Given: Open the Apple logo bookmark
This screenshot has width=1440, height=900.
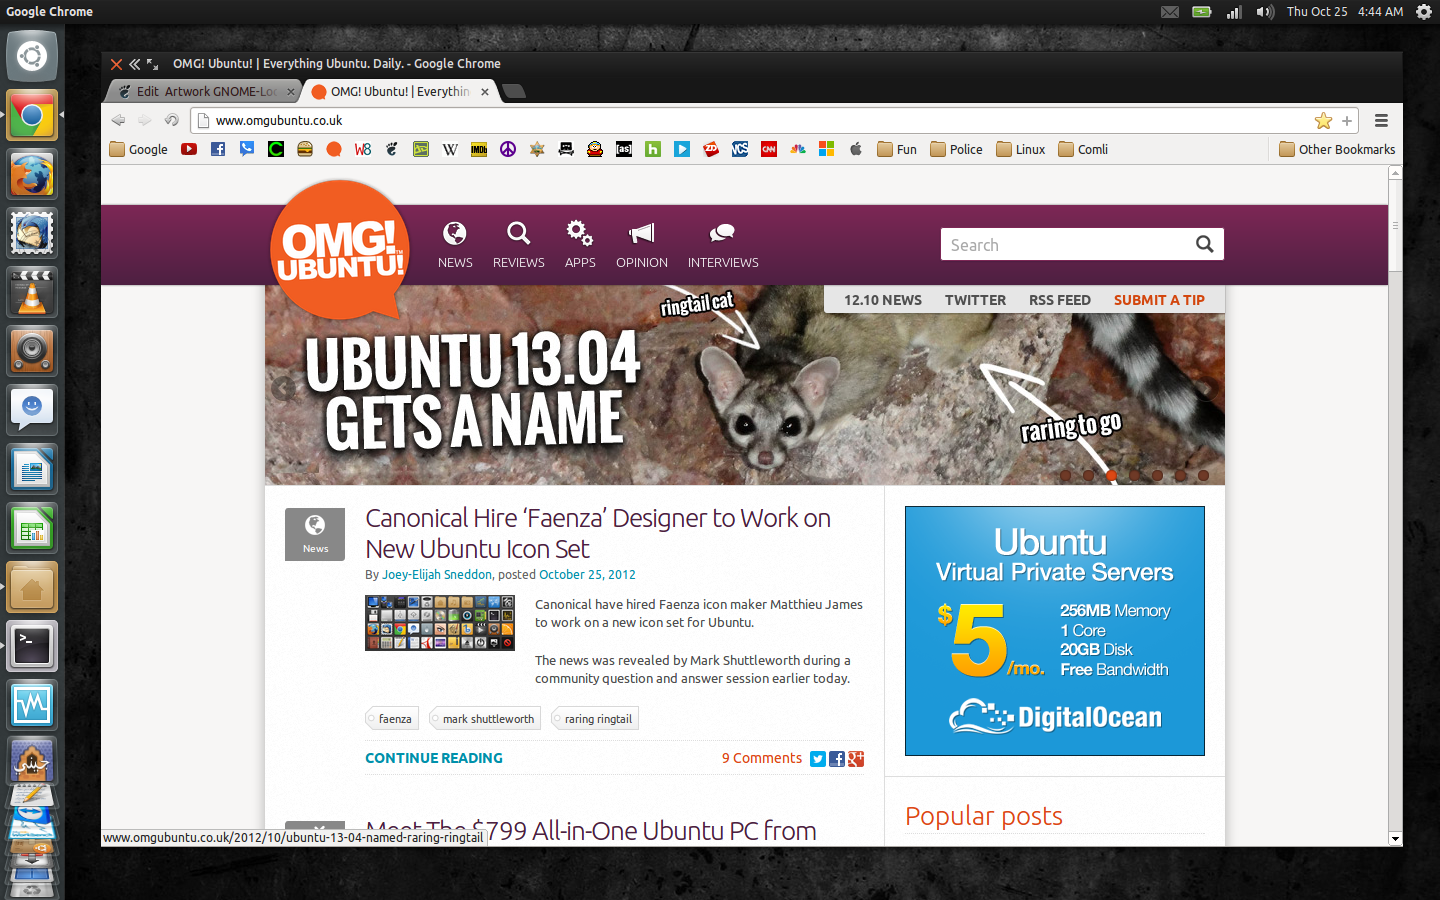Looking at the screenshot, I should coord(856,149).
